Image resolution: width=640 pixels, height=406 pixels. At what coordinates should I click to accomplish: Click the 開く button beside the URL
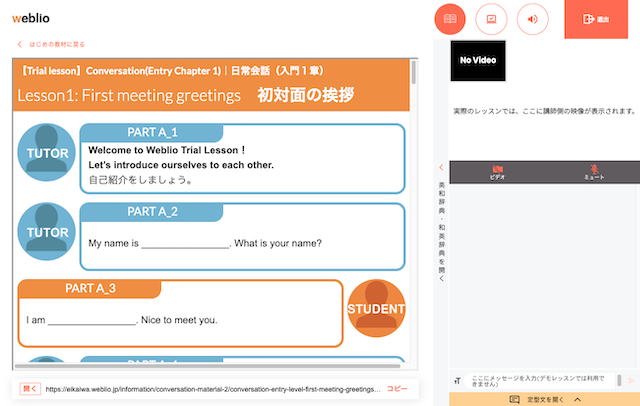coord(30,389)
